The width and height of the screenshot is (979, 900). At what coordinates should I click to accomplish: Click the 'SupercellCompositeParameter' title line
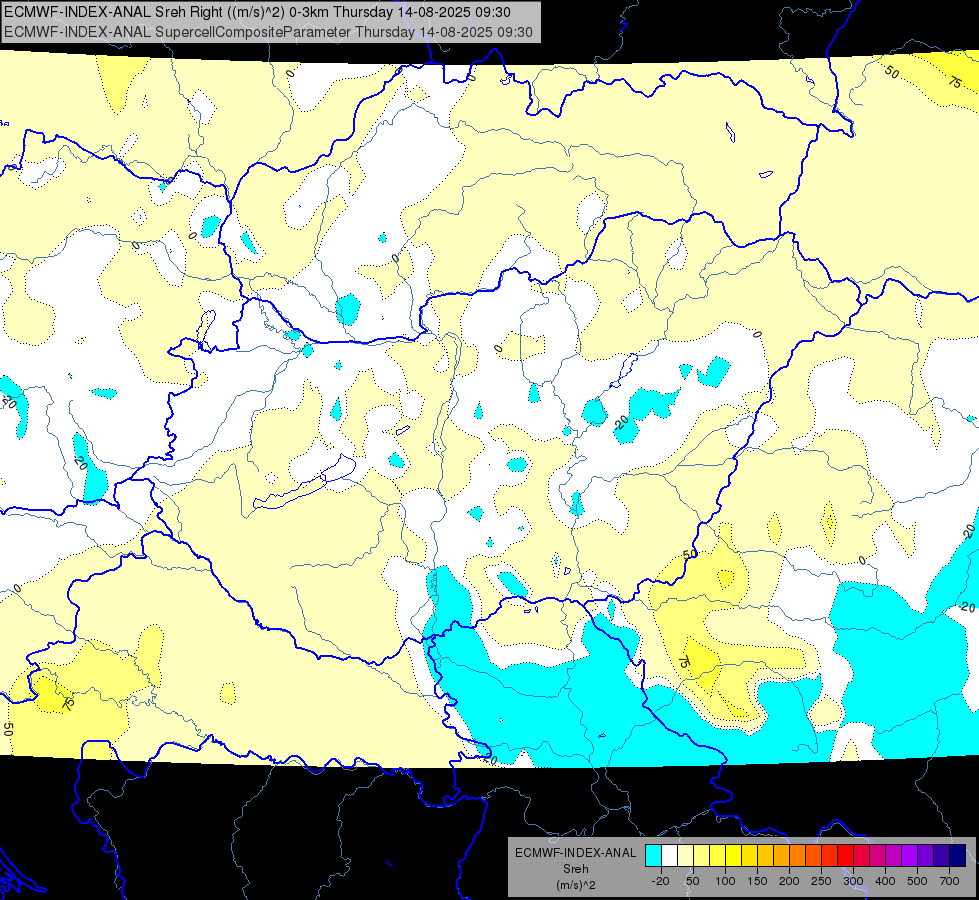coord(268,32)
